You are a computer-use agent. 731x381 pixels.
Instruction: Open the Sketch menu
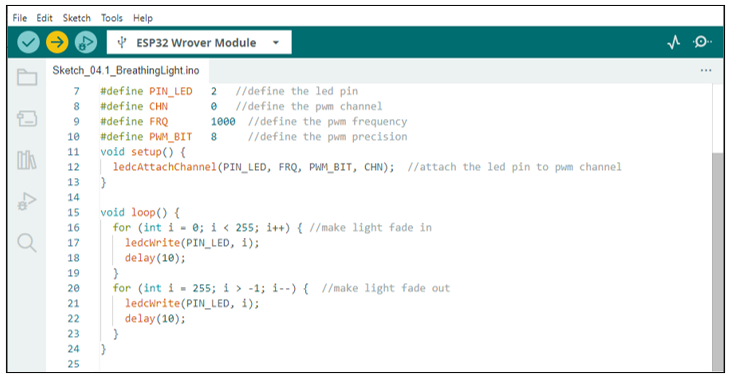point(76,18)
